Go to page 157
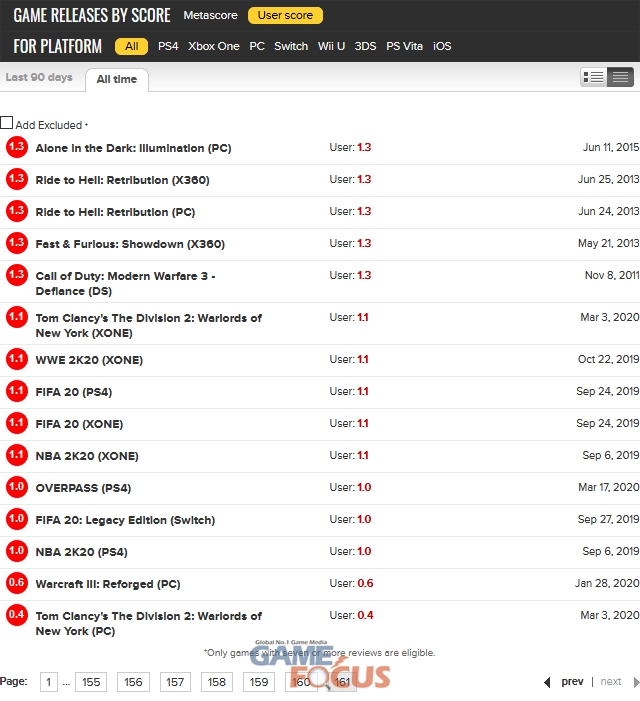 point(175,682)
